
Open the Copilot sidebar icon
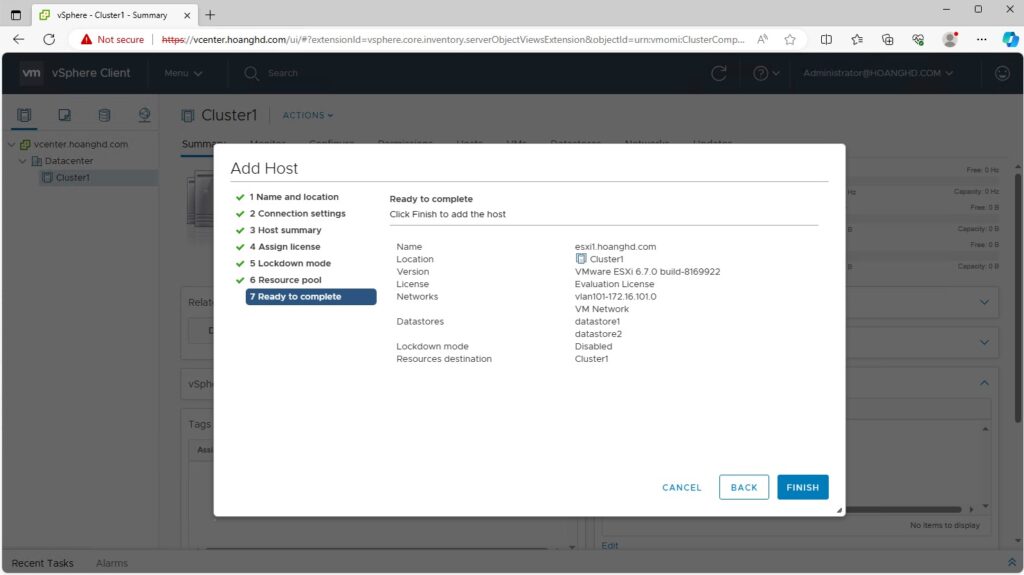pos(1010,39)
